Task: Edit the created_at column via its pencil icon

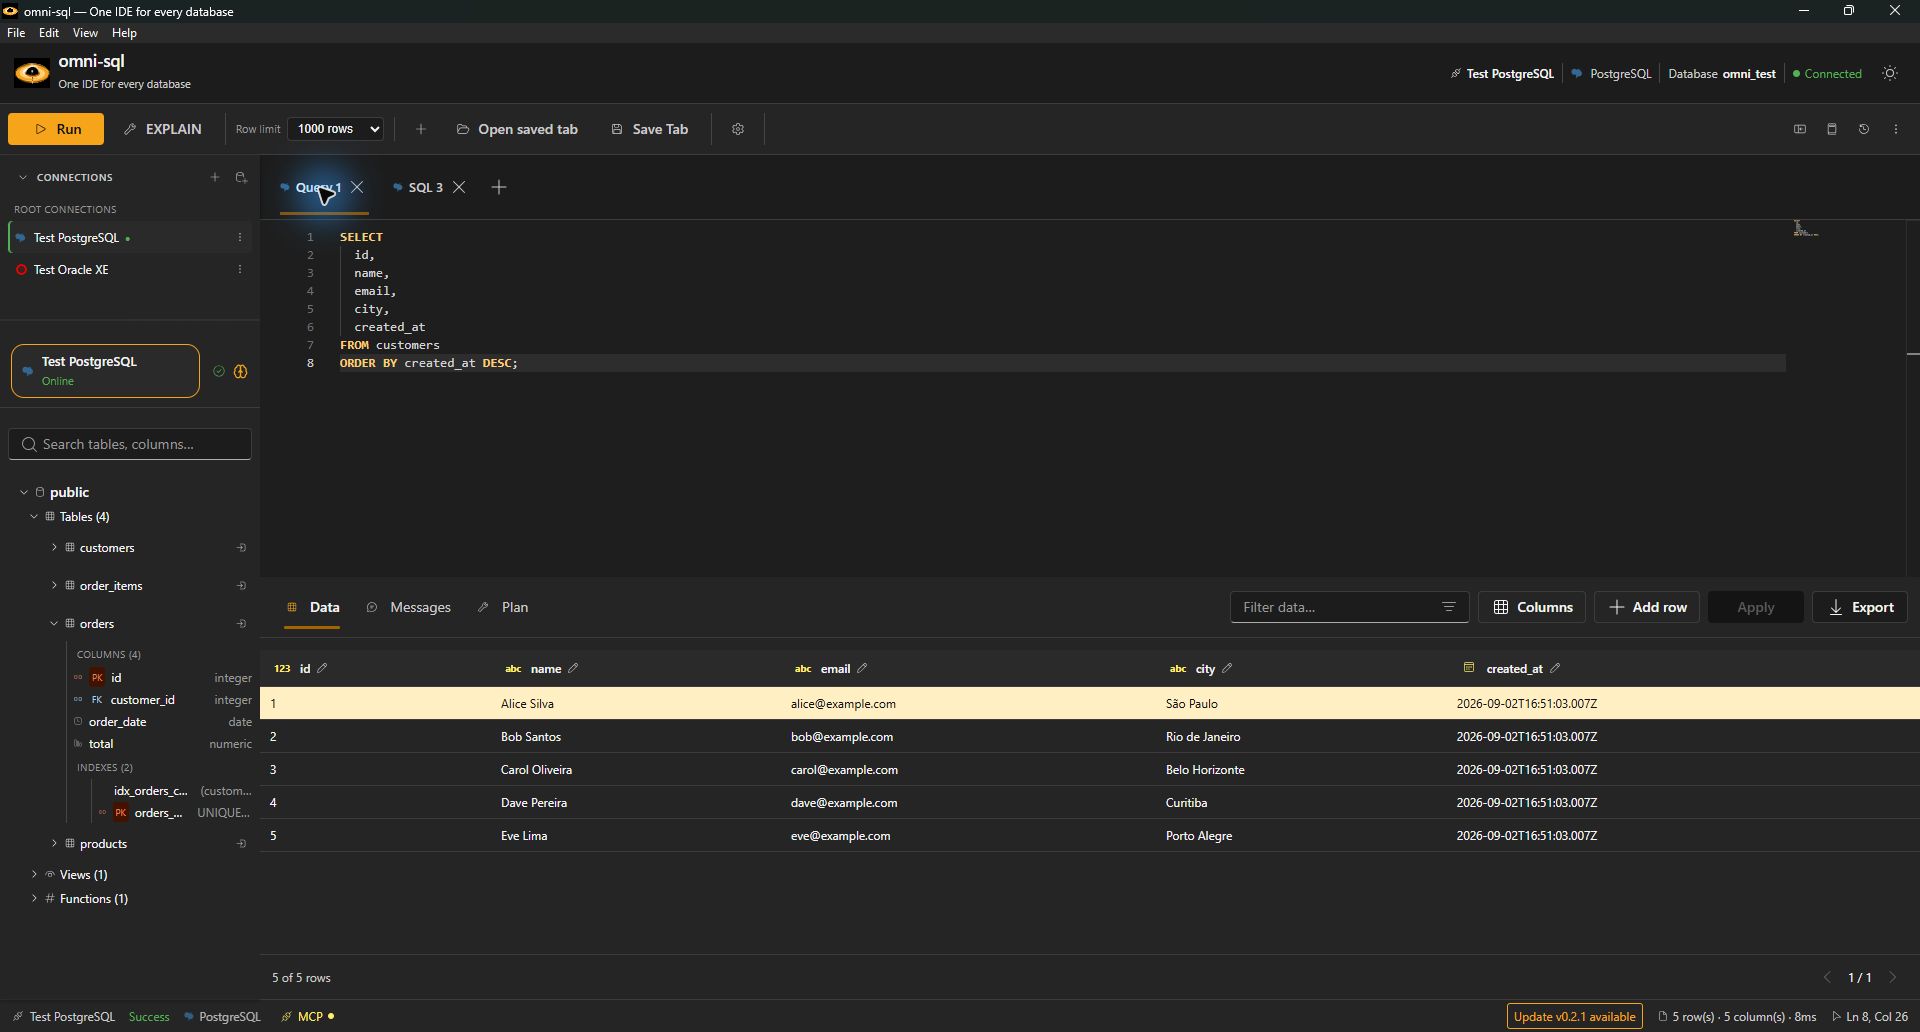Action: 1555,668
